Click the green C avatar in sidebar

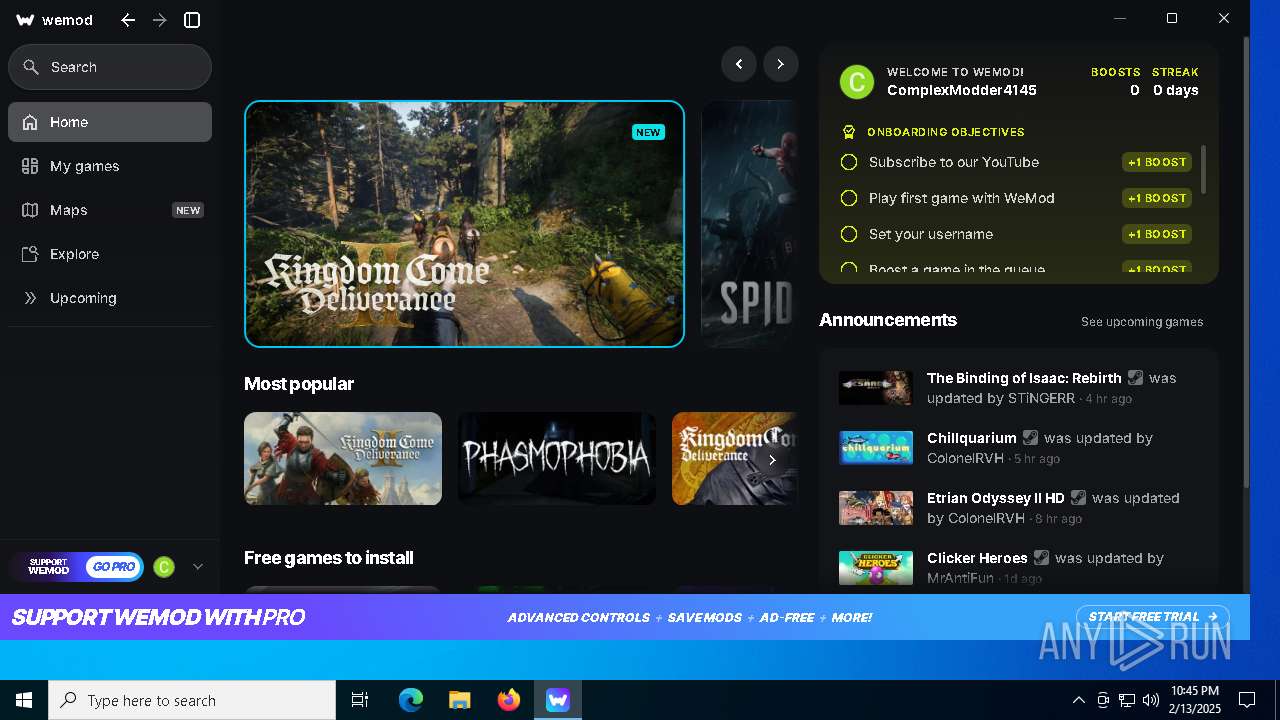[x=164, y=567]
